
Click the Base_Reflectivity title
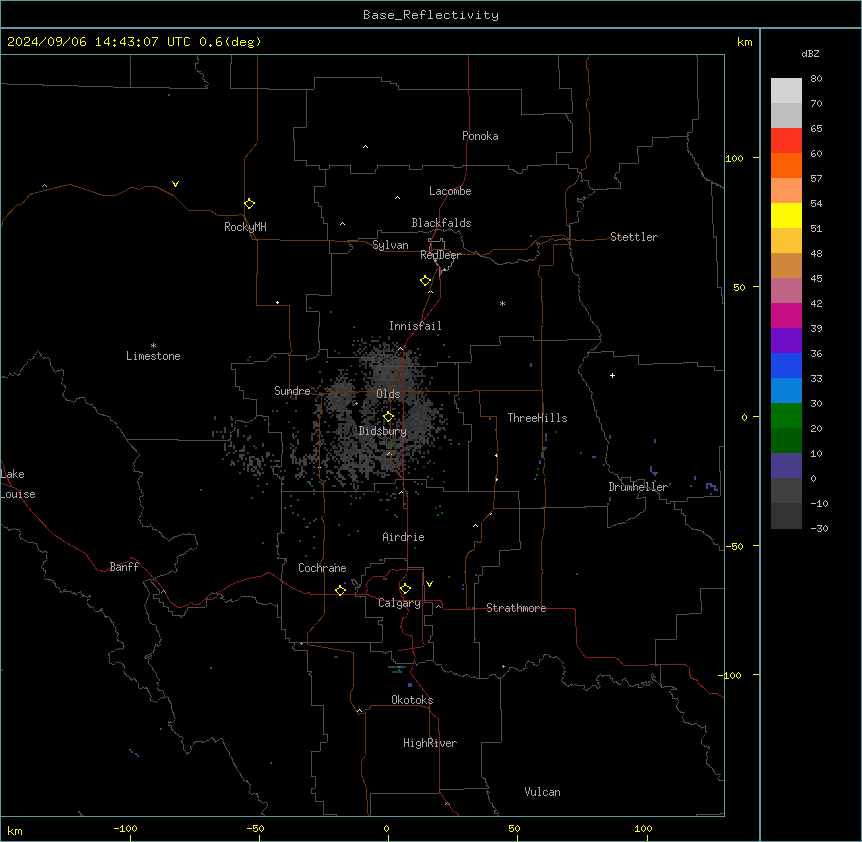click(431, 15)
